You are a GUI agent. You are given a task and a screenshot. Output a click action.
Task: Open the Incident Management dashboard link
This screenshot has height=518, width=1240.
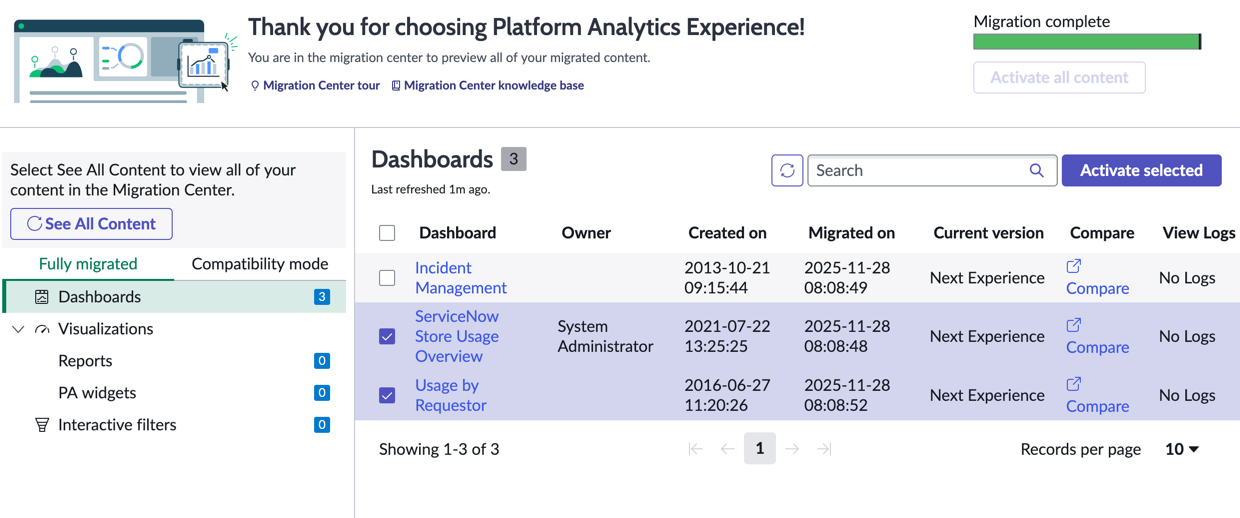tap(460, 278)
